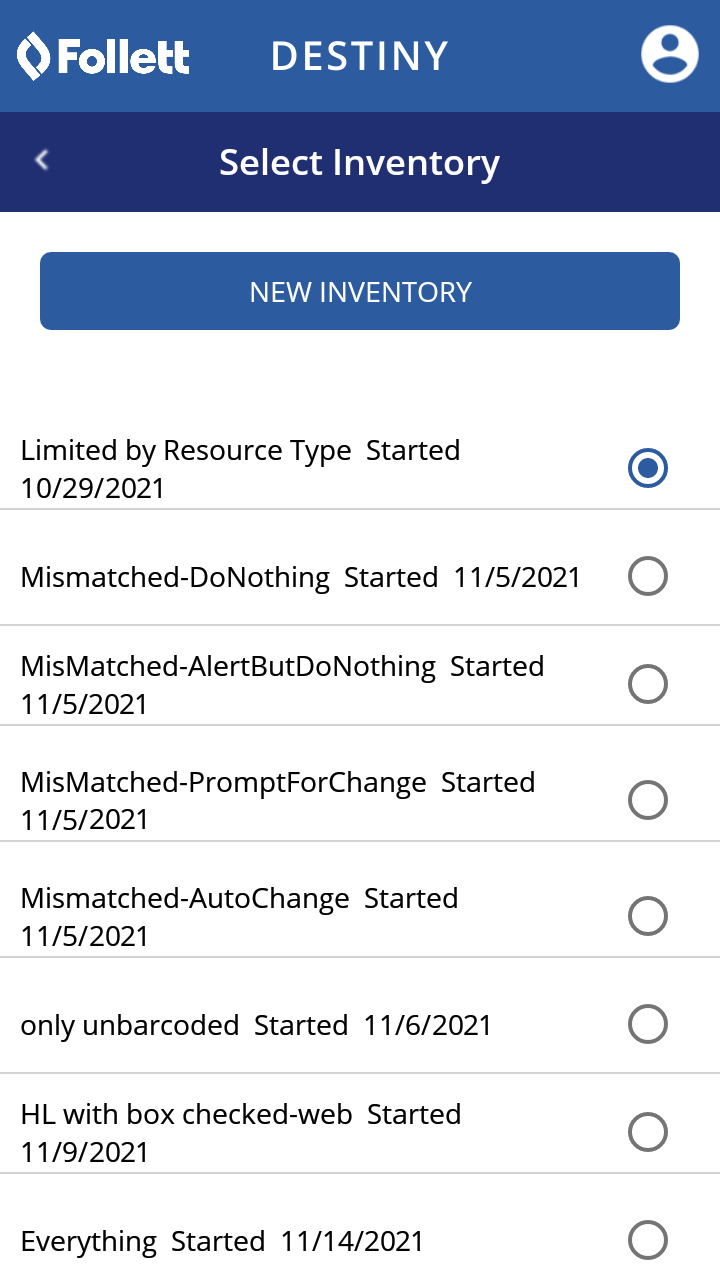Click the DESTINY title text
This screenshot has width=720, height=1280.
click(360, 56)
